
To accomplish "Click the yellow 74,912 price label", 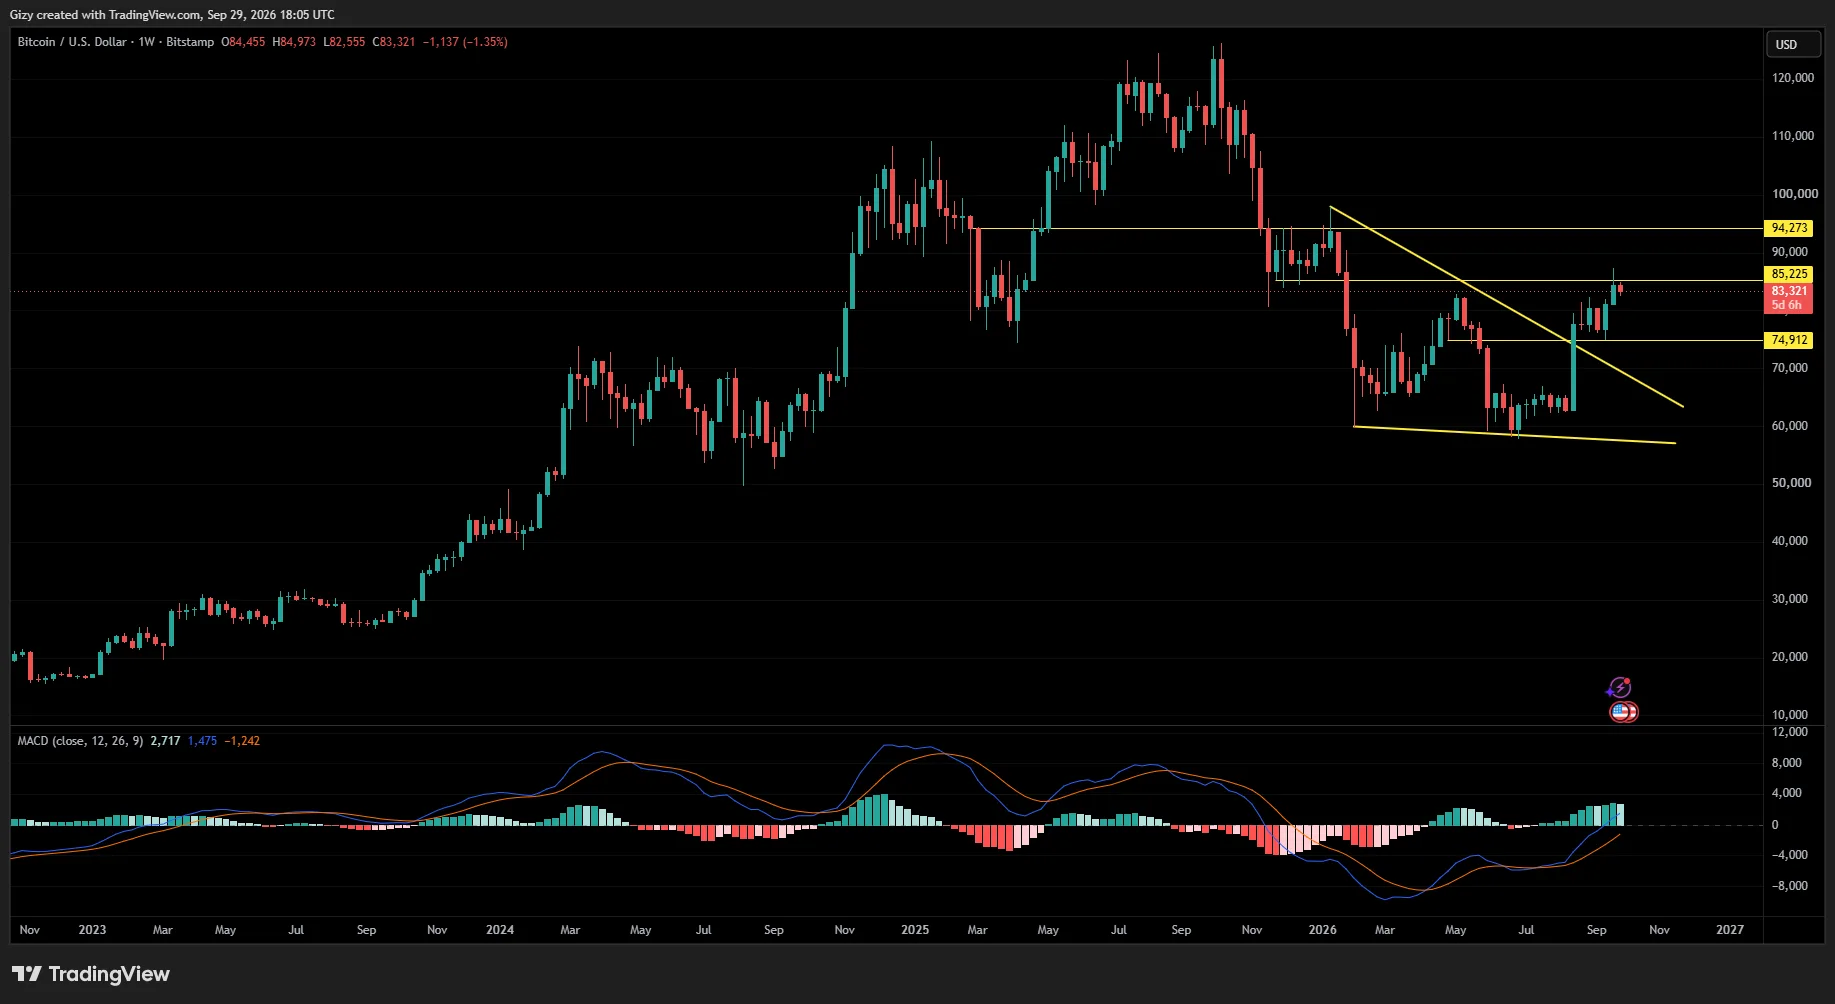I will click(1789, 340).
